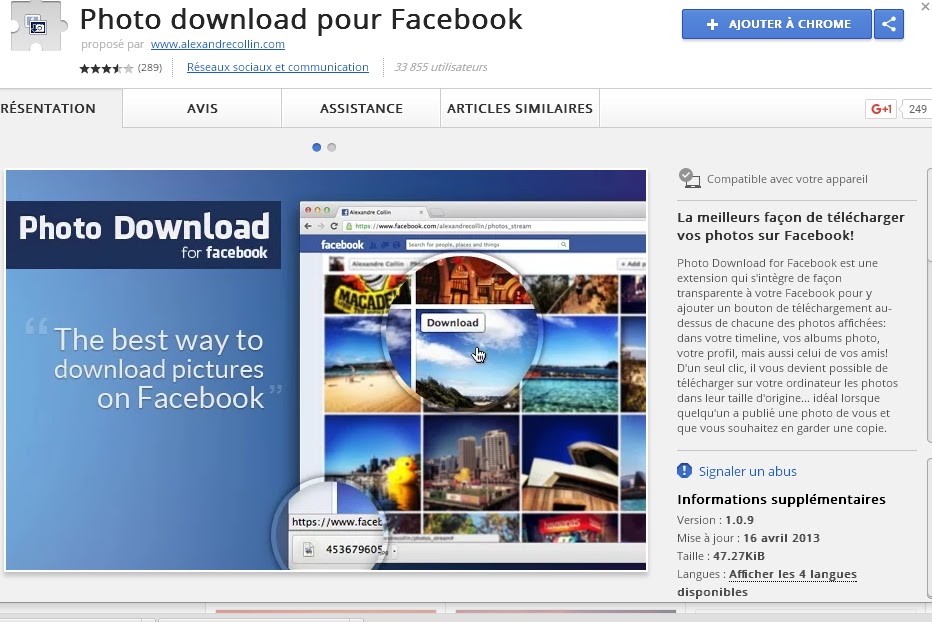The height and width of the screenshot is (622, 932).
Task: Click the star rating icons
Action: point(106,68)
